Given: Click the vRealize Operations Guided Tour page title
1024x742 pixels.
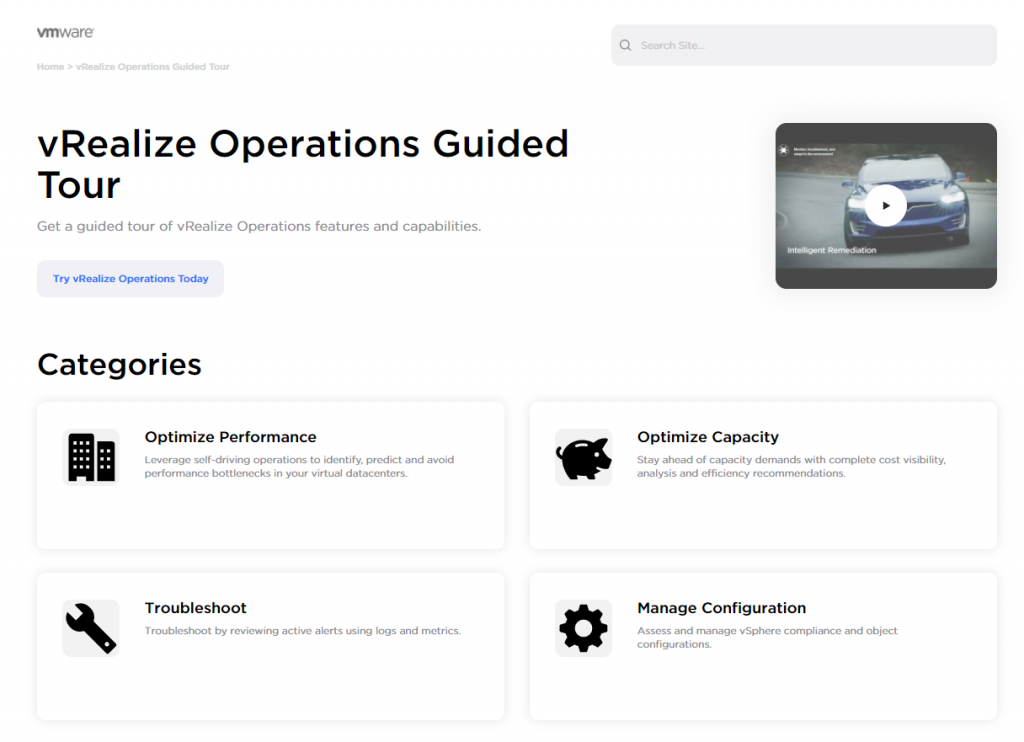Looking at the screenshot, I should pos(303,163).
